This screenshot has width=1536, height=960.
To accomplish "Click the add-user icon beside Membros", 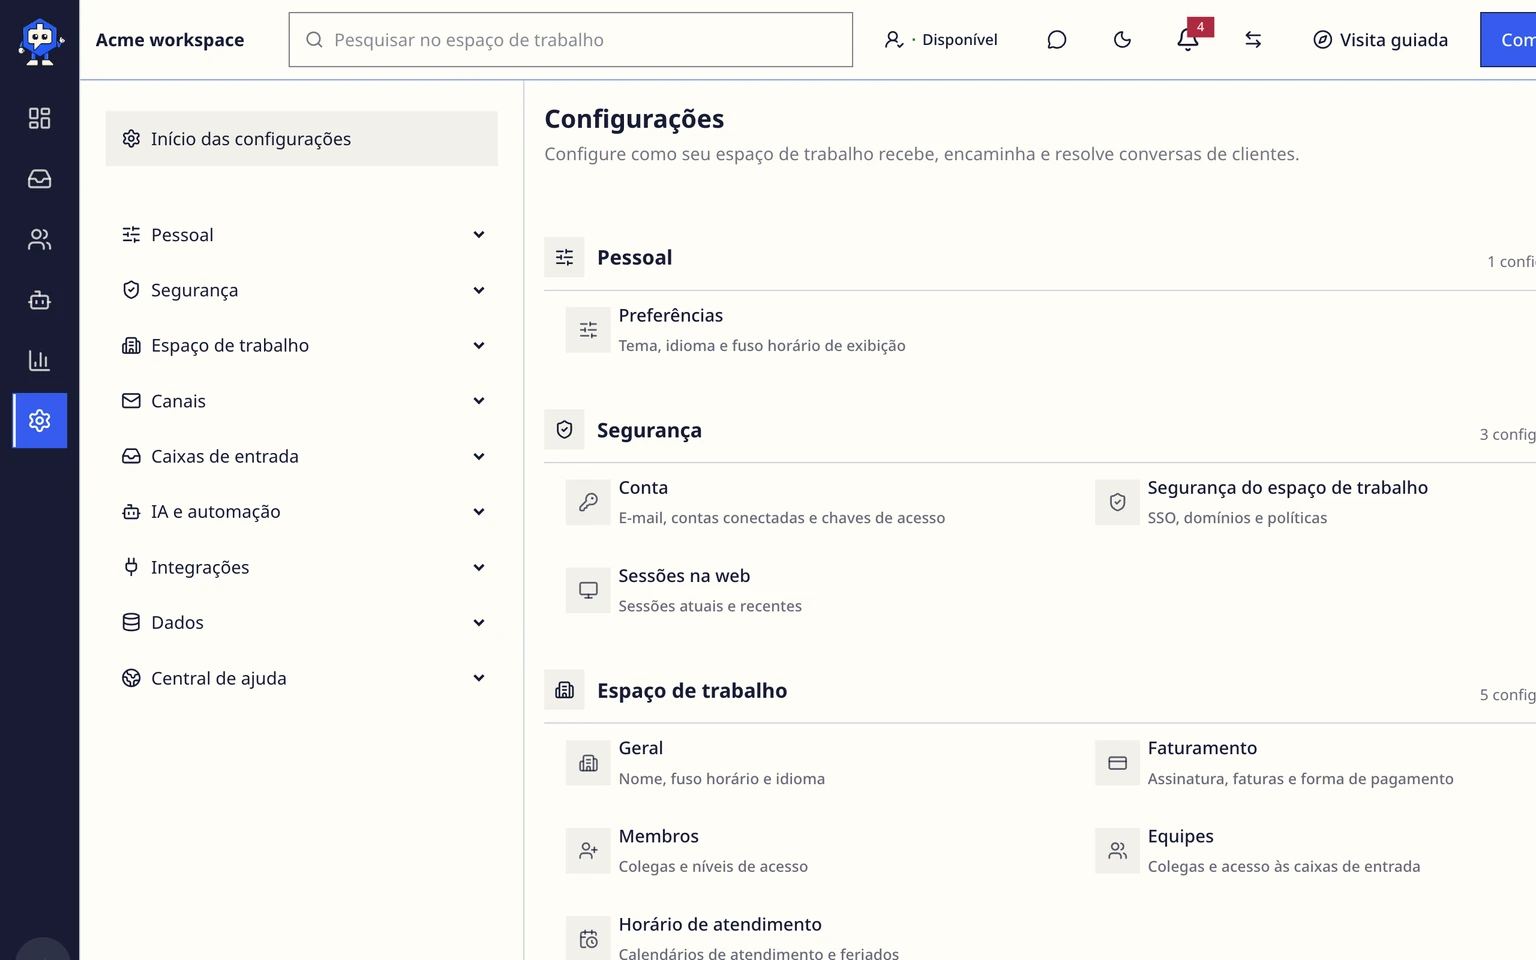I will pos(588,851).
